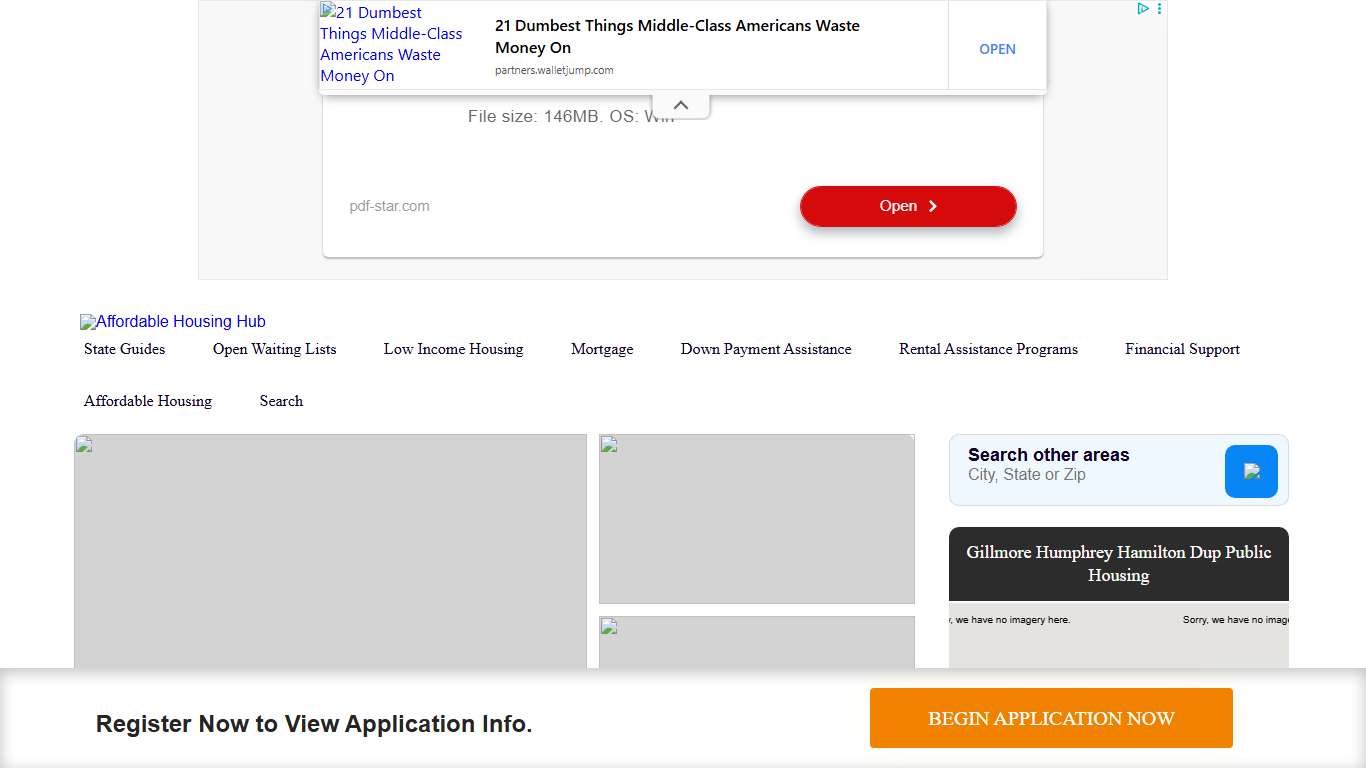Image resolution: width=1366 pixels, height=768 pixels.
Task: Click the Begin Application Now button
Action: (1051, 718)
